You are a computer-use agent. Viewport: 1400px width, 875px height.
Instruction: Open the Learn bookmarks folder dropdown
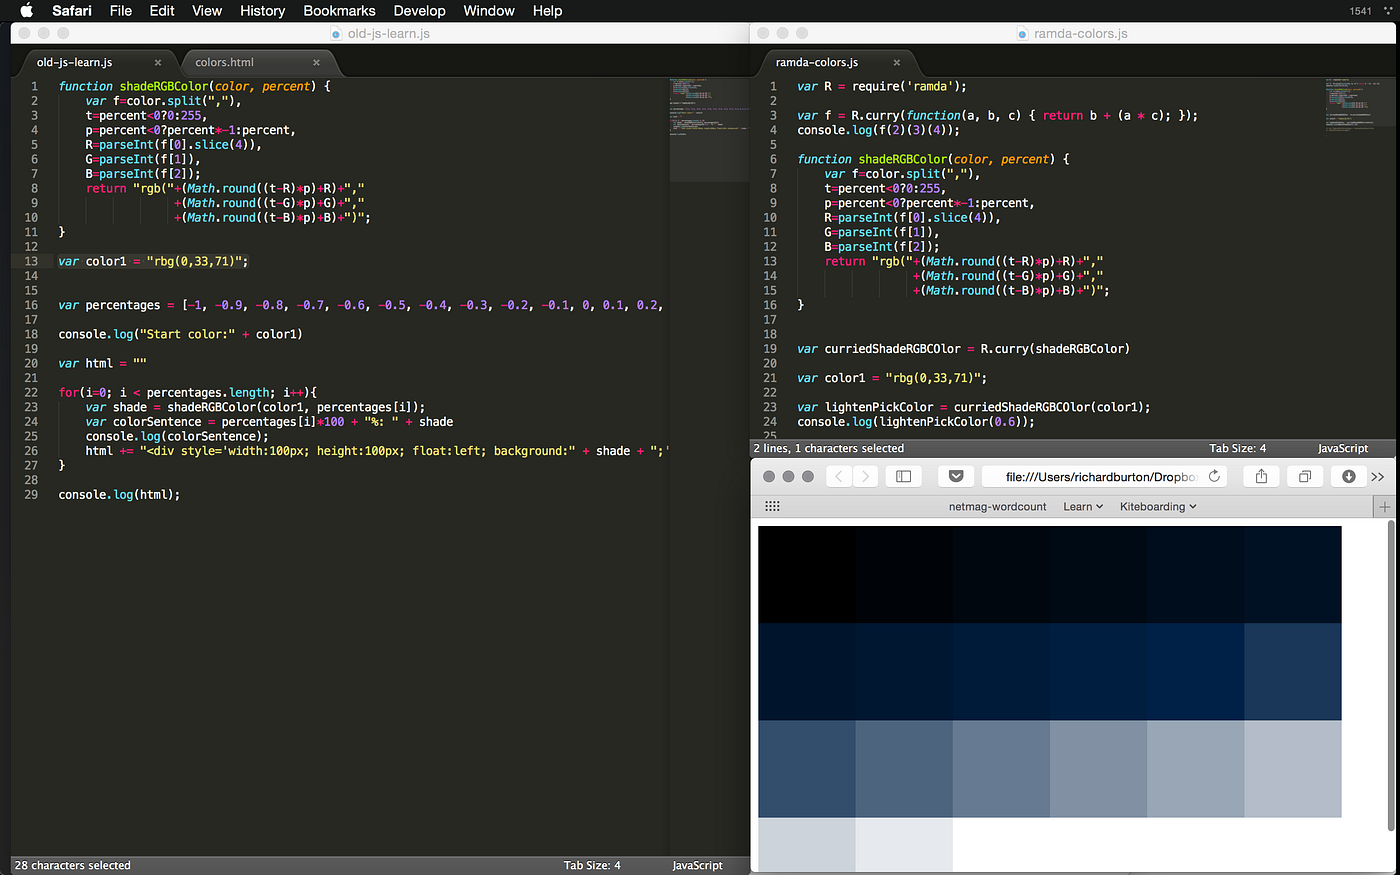[1083, 506]
